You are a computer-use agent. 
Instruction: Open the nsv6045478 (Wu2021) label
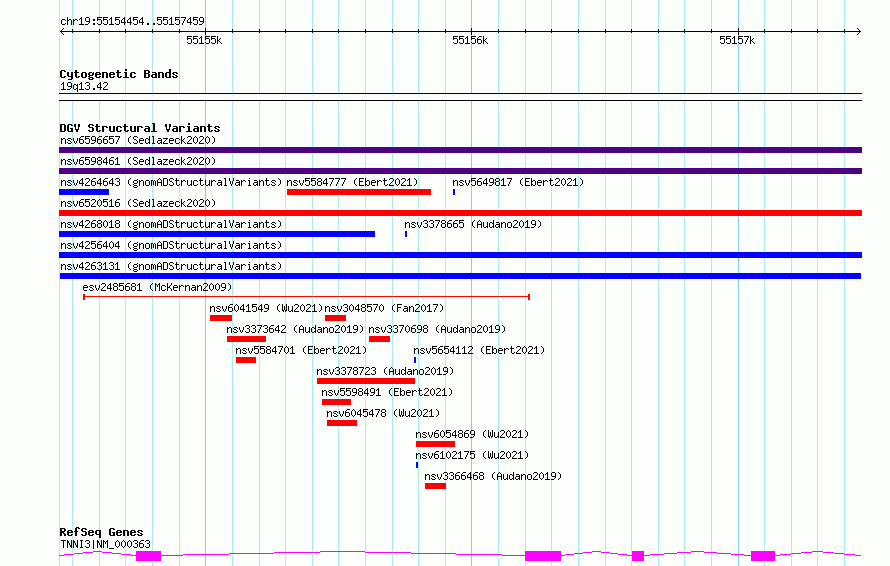click(x=383, y=413)
